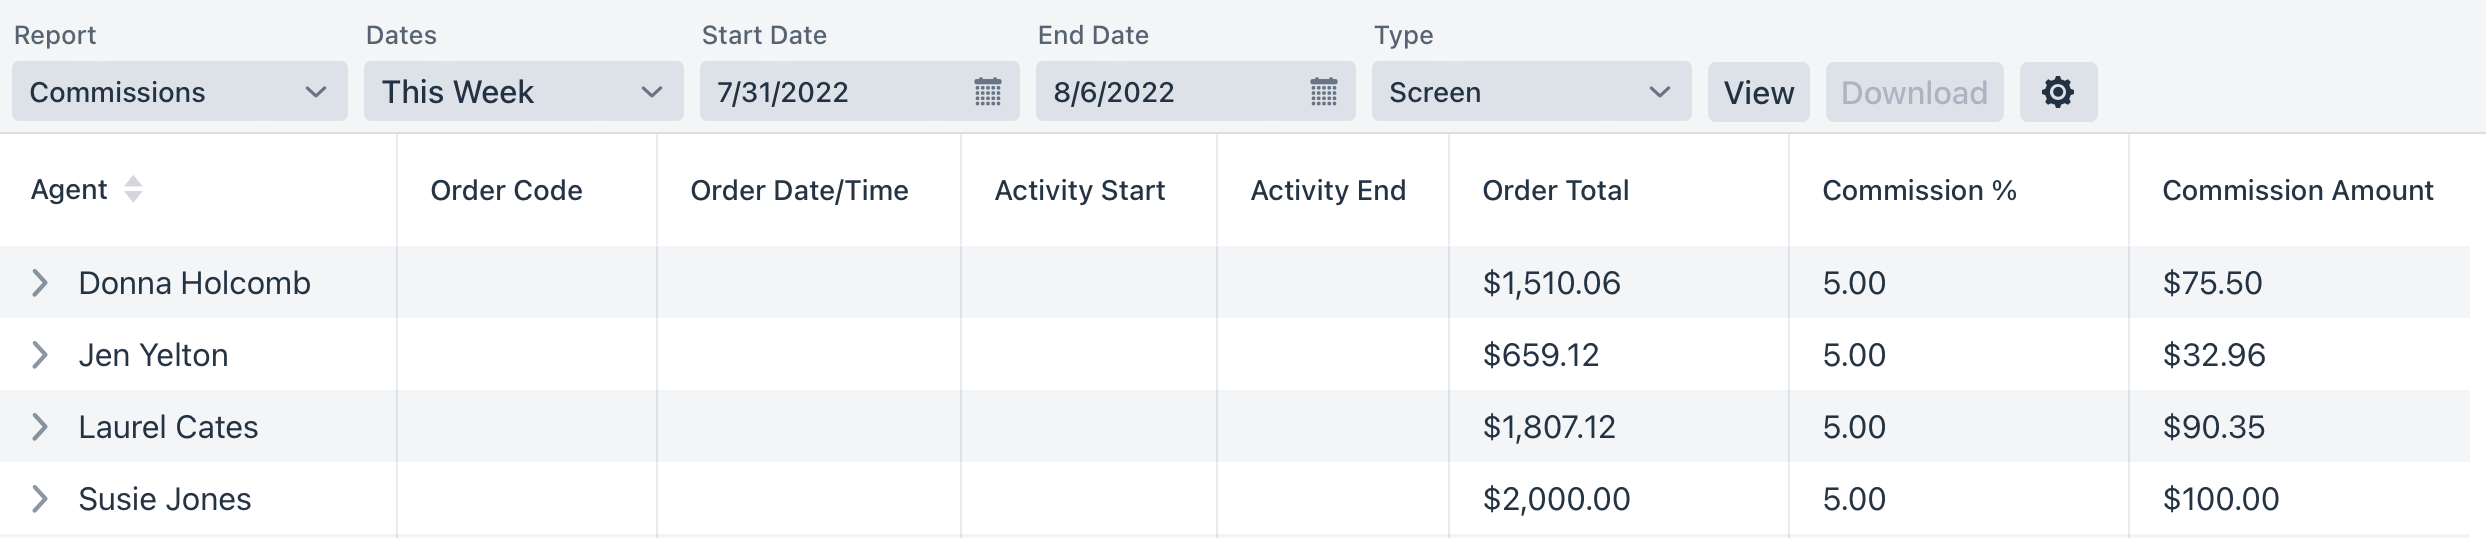Open the Dates This Week dropdown
Screen dimensions: 2486x538
[x=524, y=92]
